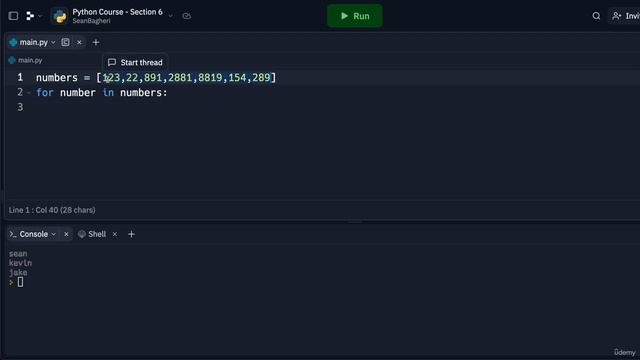The image size is (640, 360).
Task: Add a new console pane tab
Action: [131, 234]
